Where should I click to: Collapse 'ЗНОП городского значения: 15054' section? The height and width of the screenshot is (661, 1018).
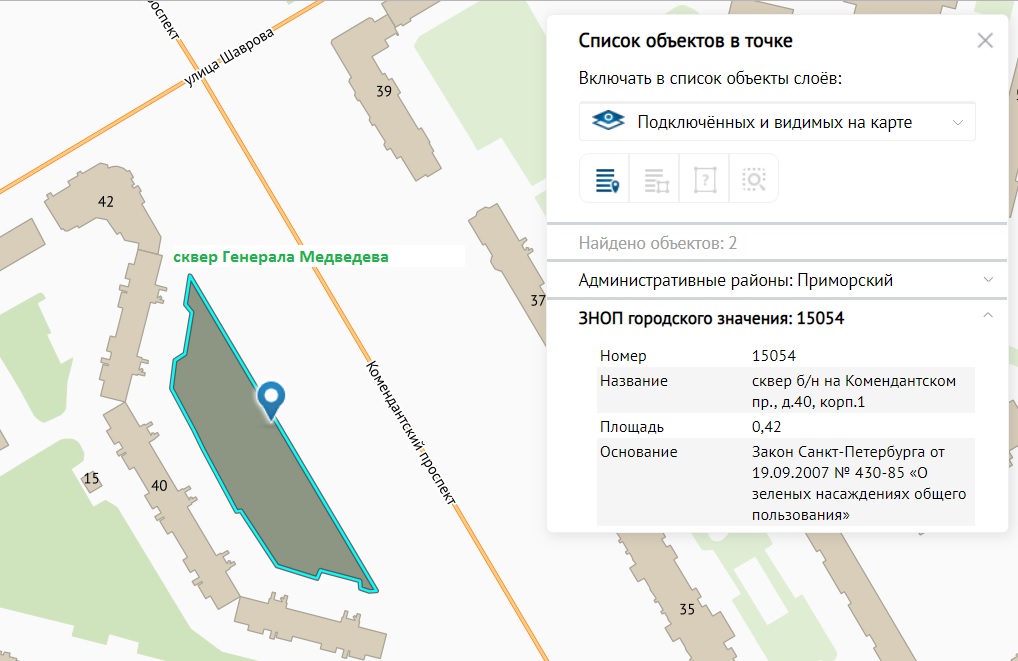click(x=987, y=317)
